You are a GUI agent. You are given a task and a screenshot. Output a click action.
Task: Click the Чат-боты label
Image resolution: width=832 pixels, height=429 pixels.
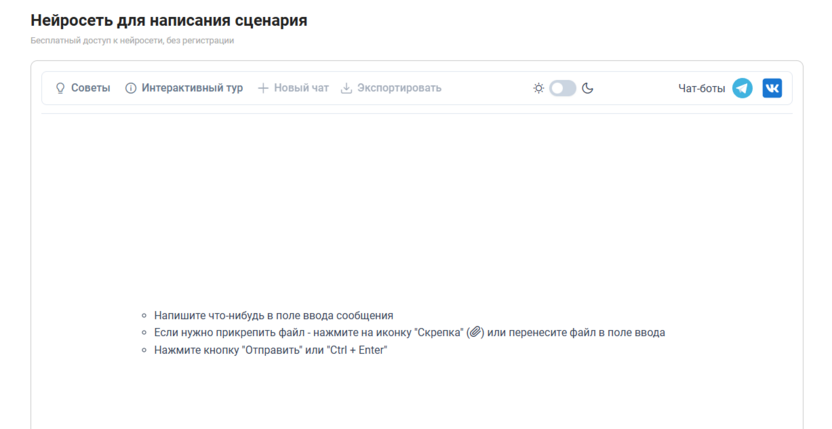pos(701,89)
